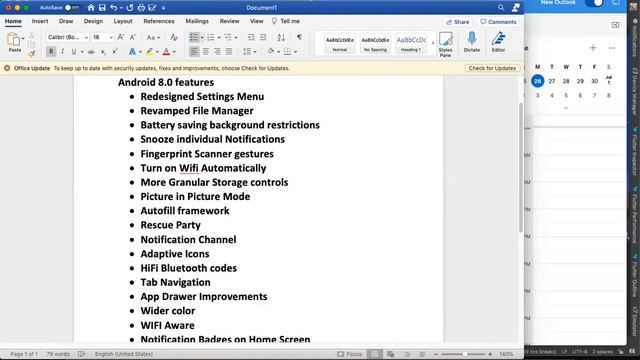The width and height of the screenshot is (640, 360).
Task: Enable Focus mode in status bar
Action: 350,354
